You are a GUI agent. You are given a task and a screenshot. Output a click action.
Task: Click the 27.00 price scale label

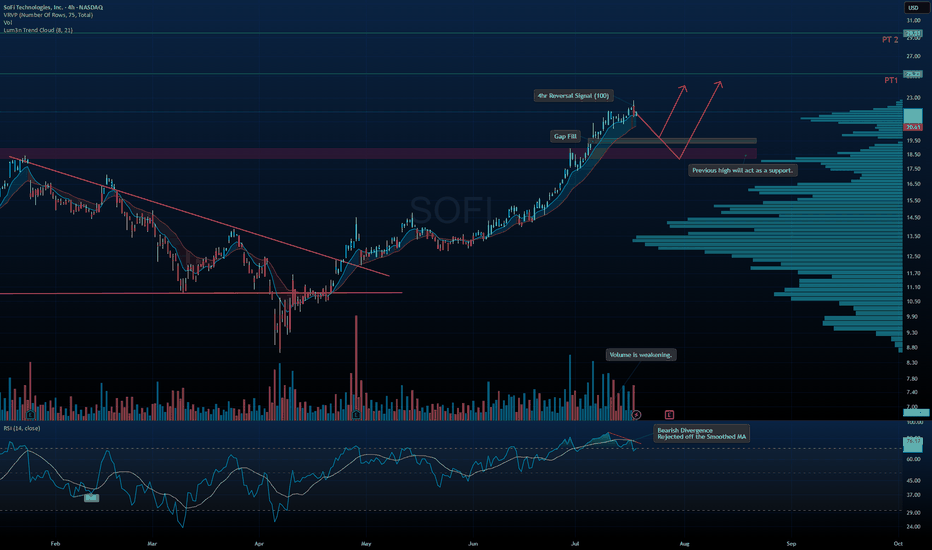[913, 56]
